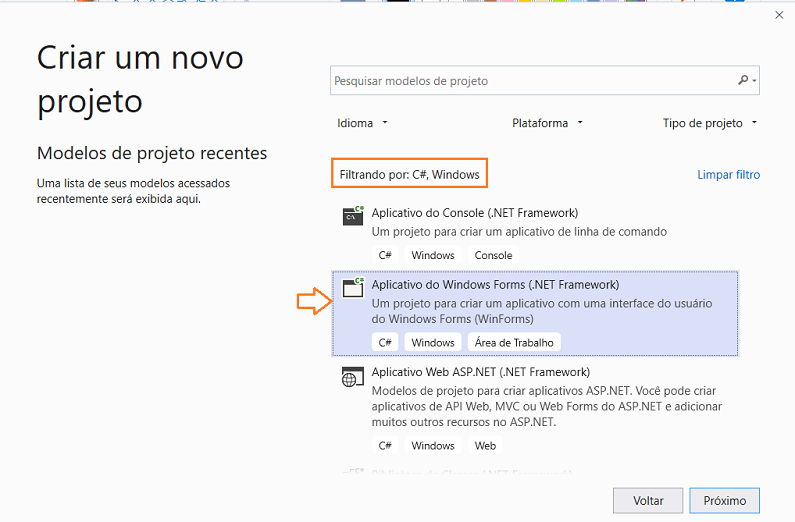Click the Windows tag of the Windows Forms template

433,343
